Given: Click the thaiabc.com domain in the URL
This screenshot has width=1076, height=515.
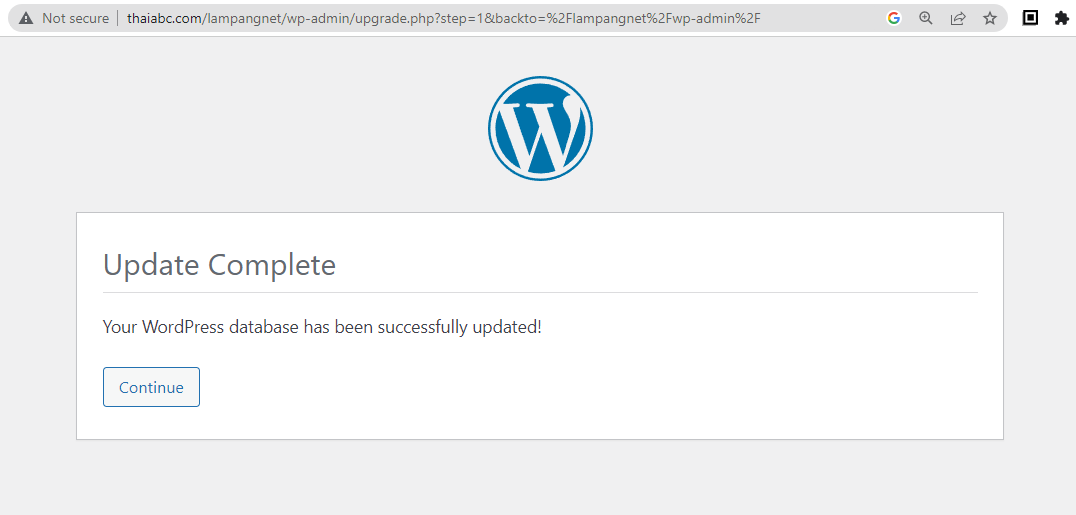Looking at the screenshot, I should coord(164,18).
